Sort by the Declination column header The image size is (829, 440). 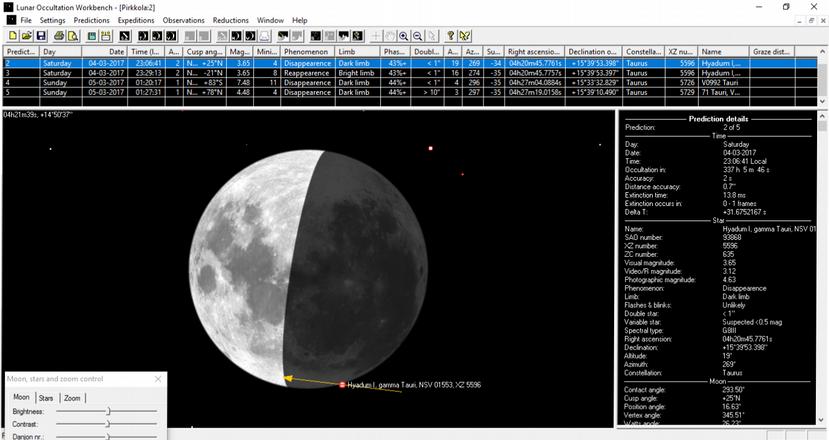[594, 51]
